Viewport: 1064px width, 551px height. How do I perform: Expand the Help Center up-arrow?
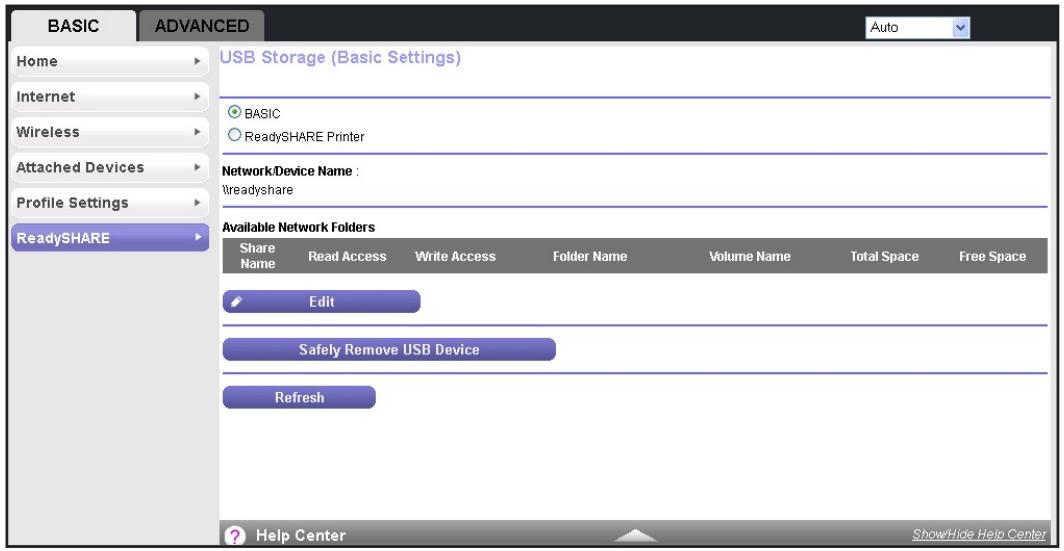pos(634,535)
